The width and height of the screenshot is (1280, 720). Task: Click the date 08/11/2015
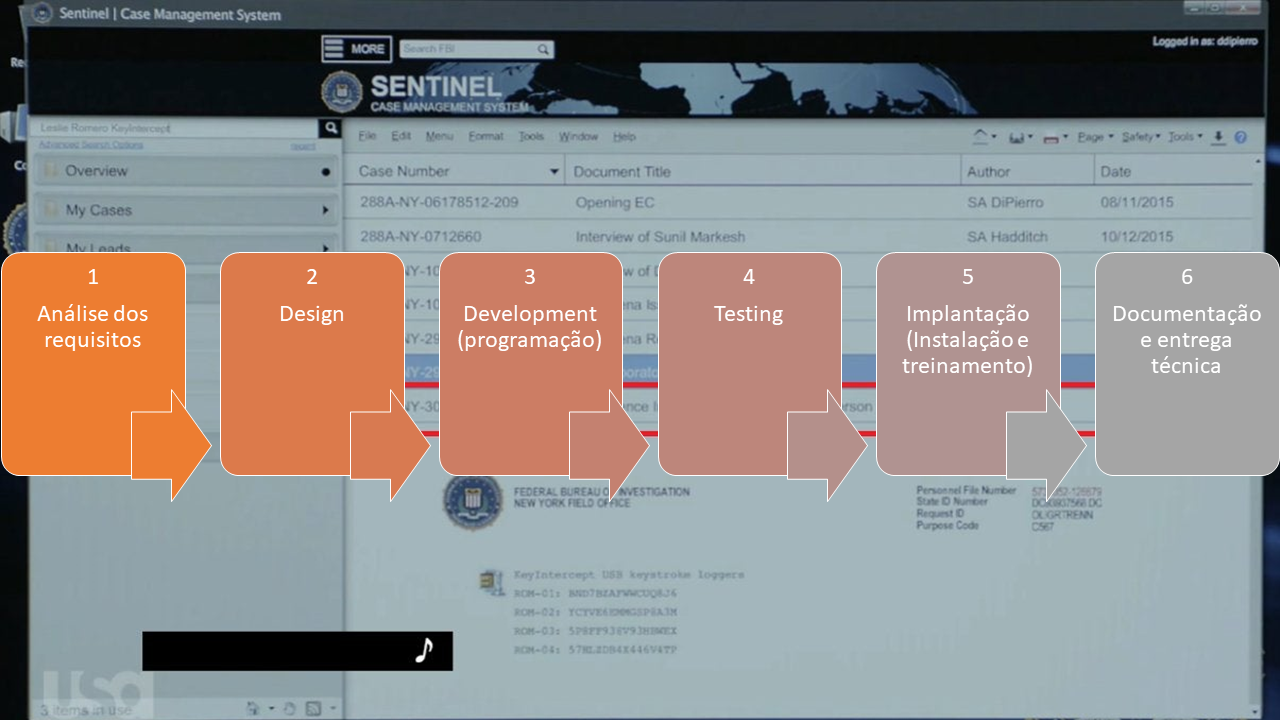pyautogui.click(x=1137, y=203)
